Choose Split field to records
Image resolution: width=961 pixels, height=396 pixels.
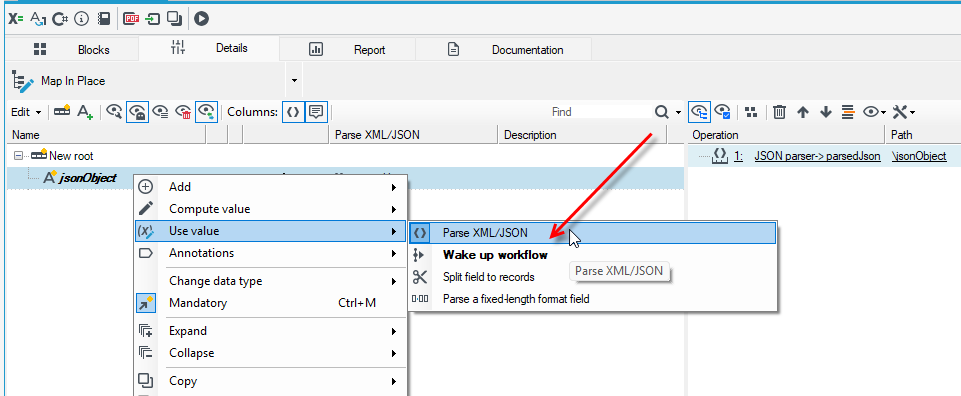pyautogui.click(x=592, y=277)
